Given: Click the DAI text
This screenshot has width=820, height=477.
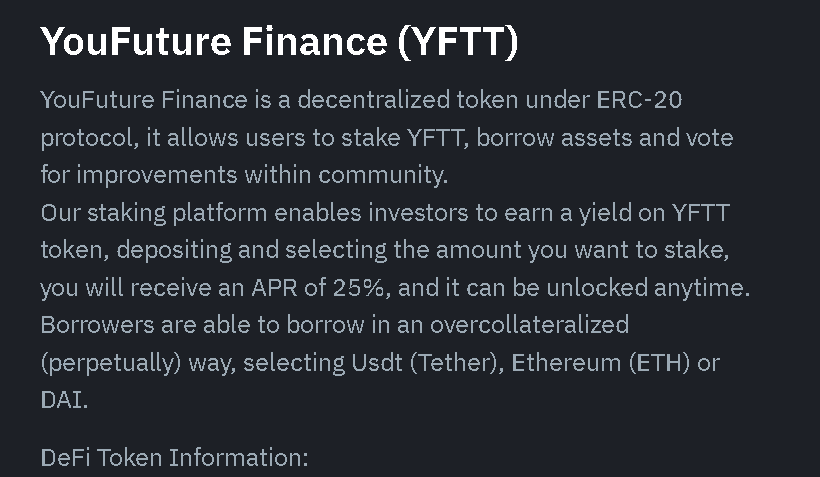Looking at the screenshot, I should click(64, 401).
